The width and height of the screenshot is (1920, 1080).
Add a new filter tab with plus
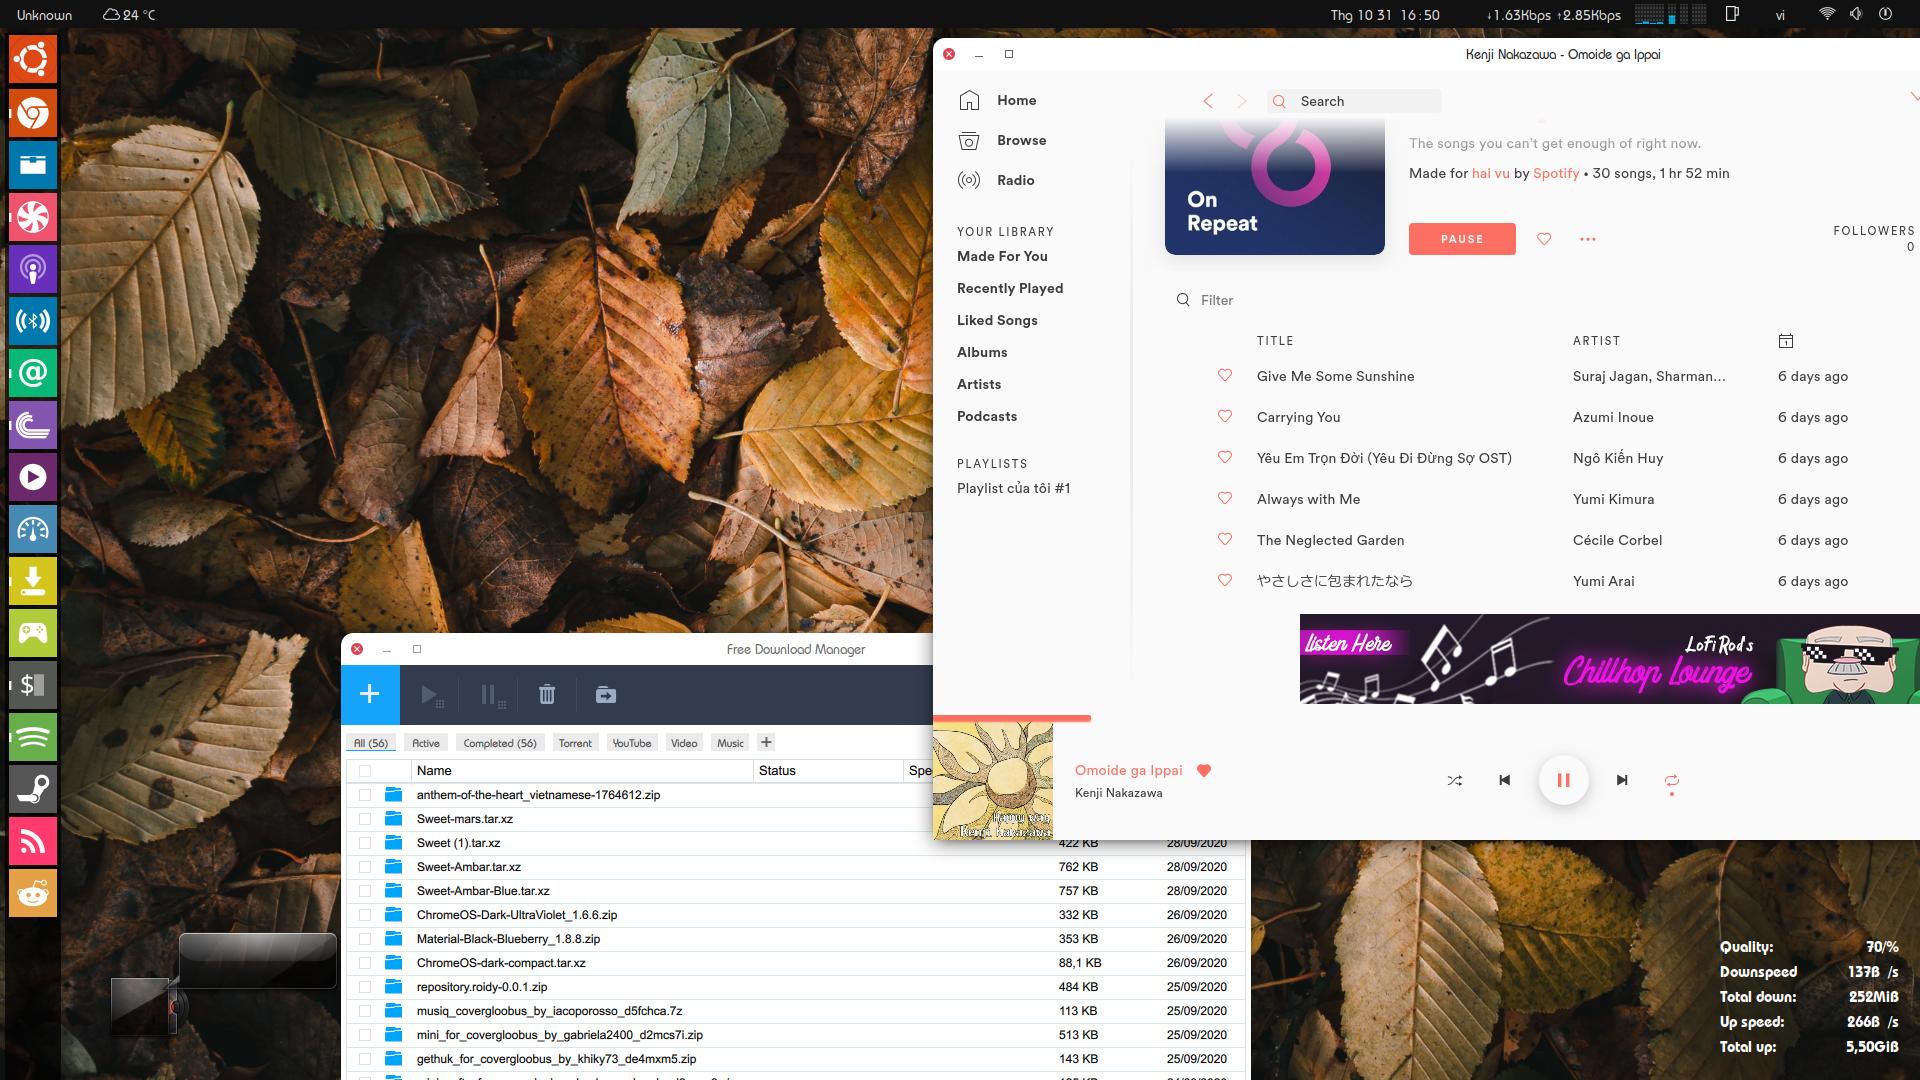tap(766, 742)
